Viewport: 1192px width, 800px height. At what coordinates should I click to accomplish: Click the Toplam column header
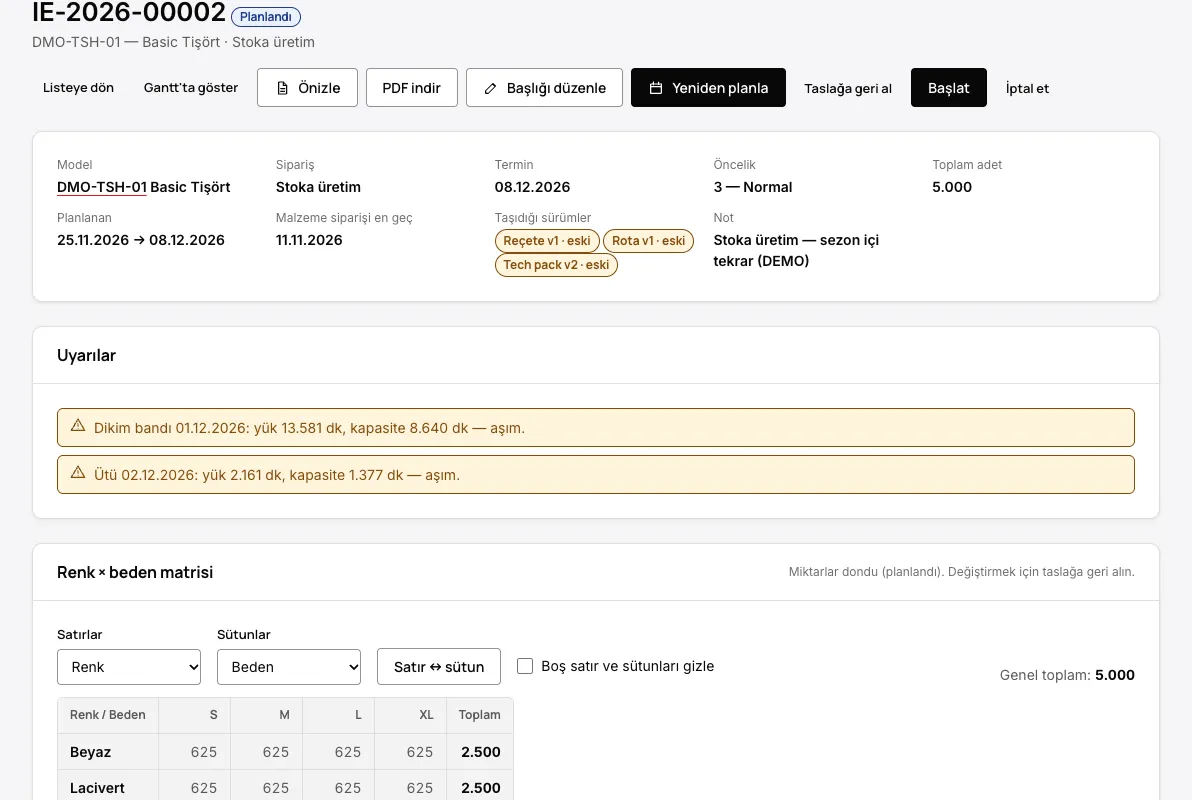coord(480,715)
